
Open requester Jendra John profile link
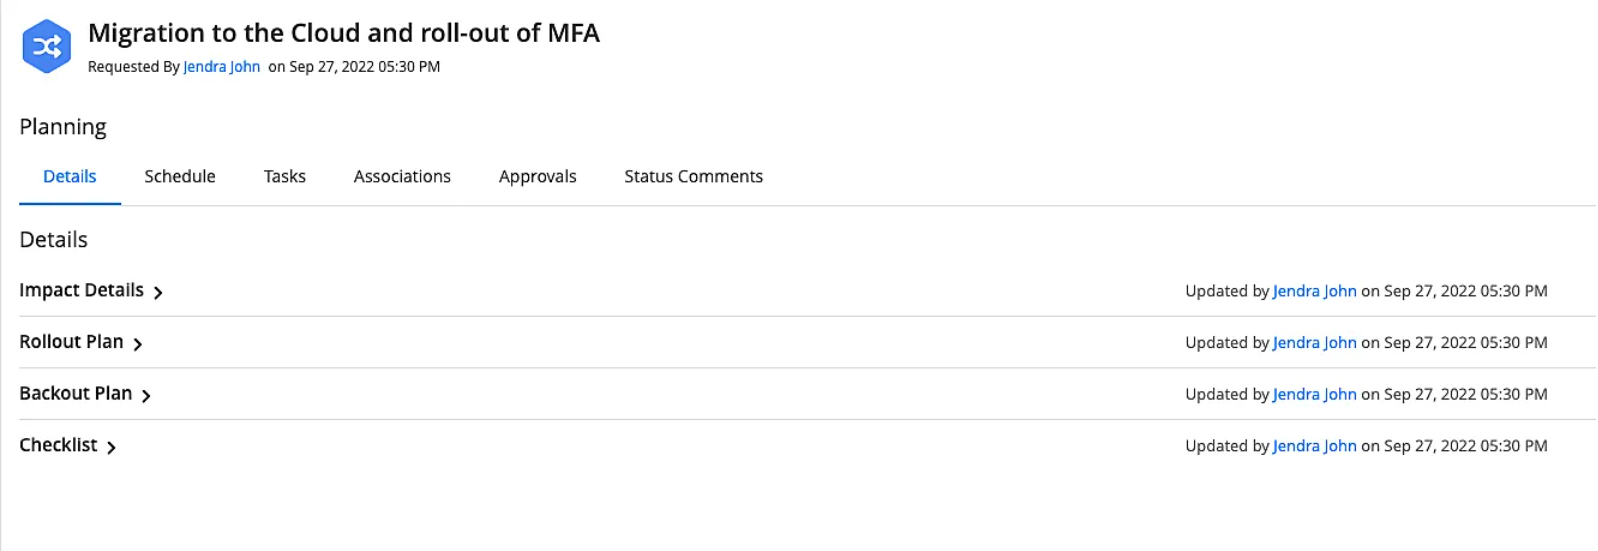[221, 67]
